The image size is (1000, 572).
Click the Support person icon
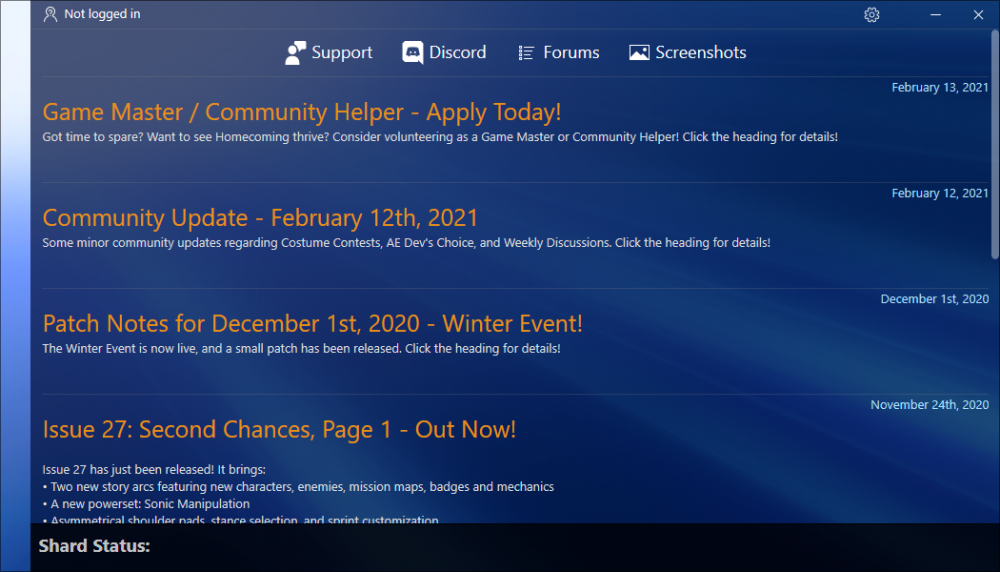pyautogui.click(x=295, y=53)
